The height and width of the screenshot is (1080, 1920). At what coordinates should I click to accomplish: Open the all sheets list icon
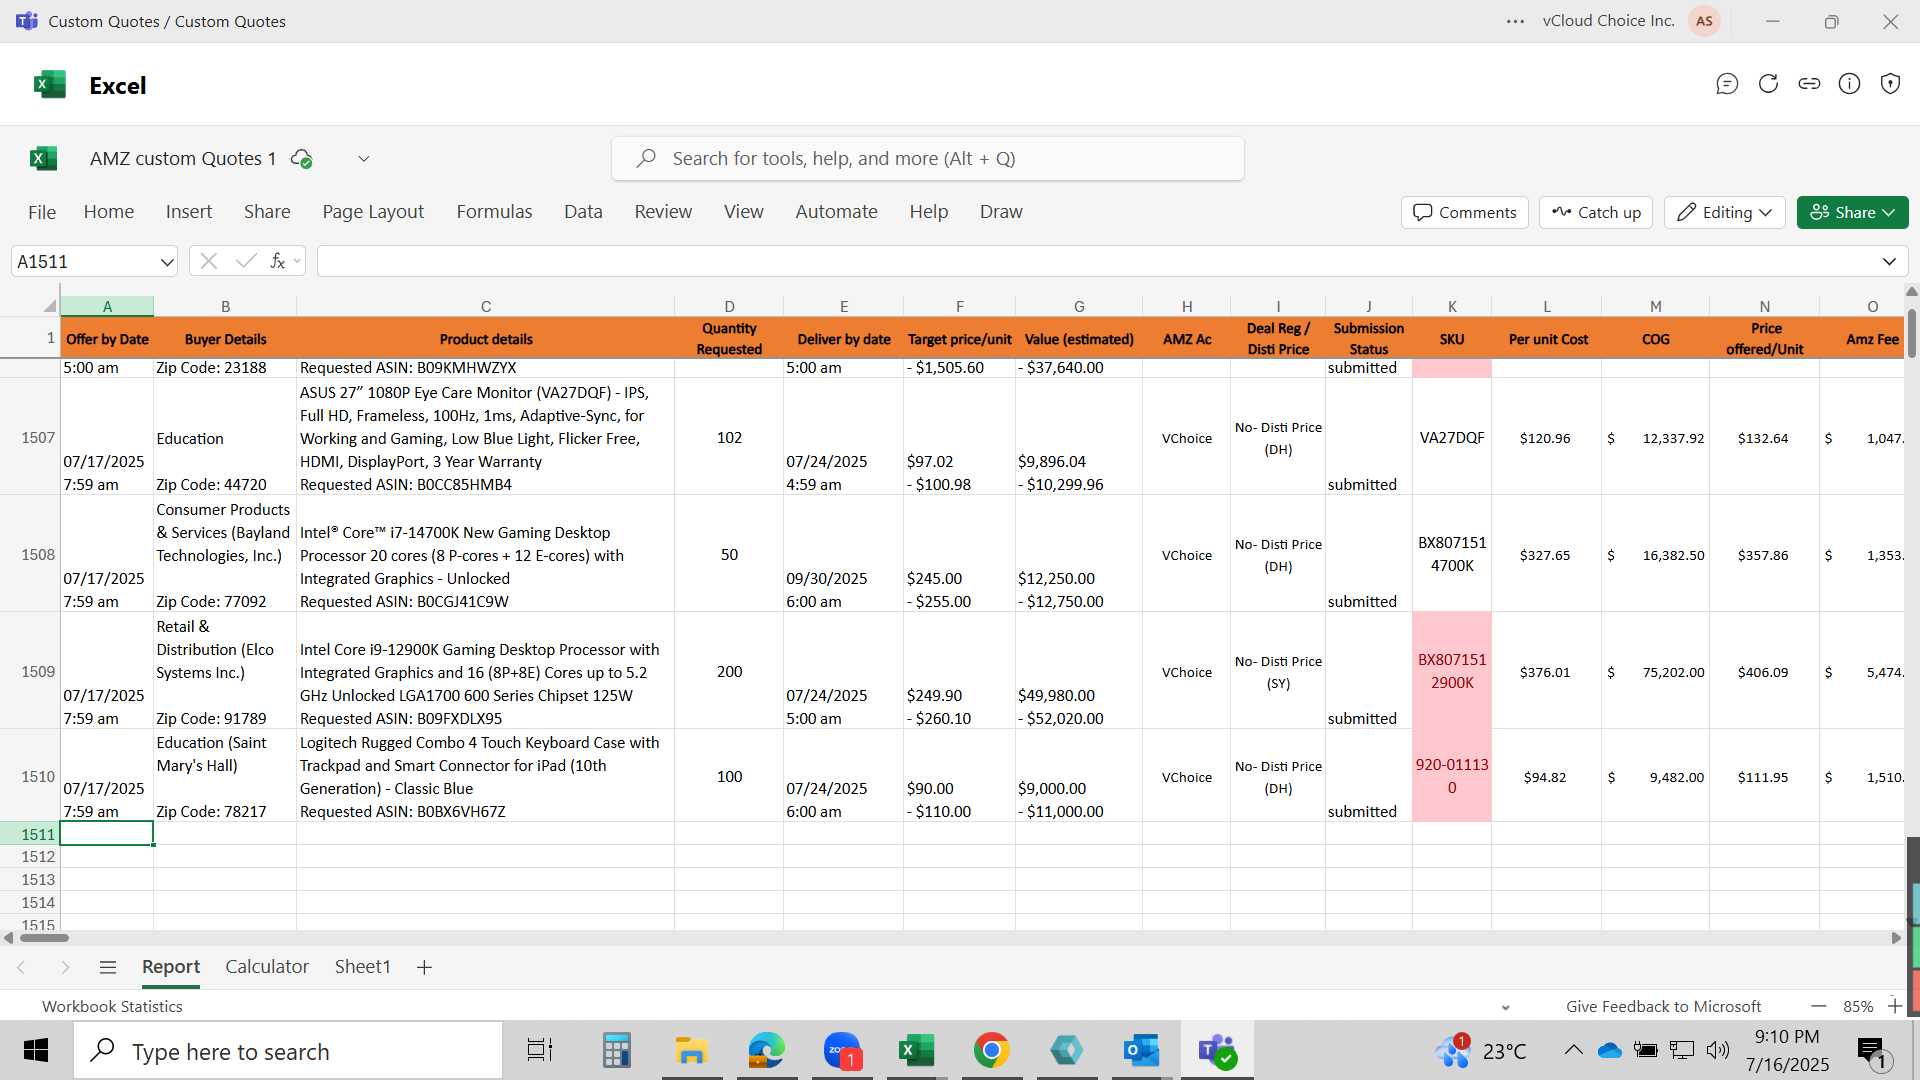pyautogui.click(x=108, y=967)
